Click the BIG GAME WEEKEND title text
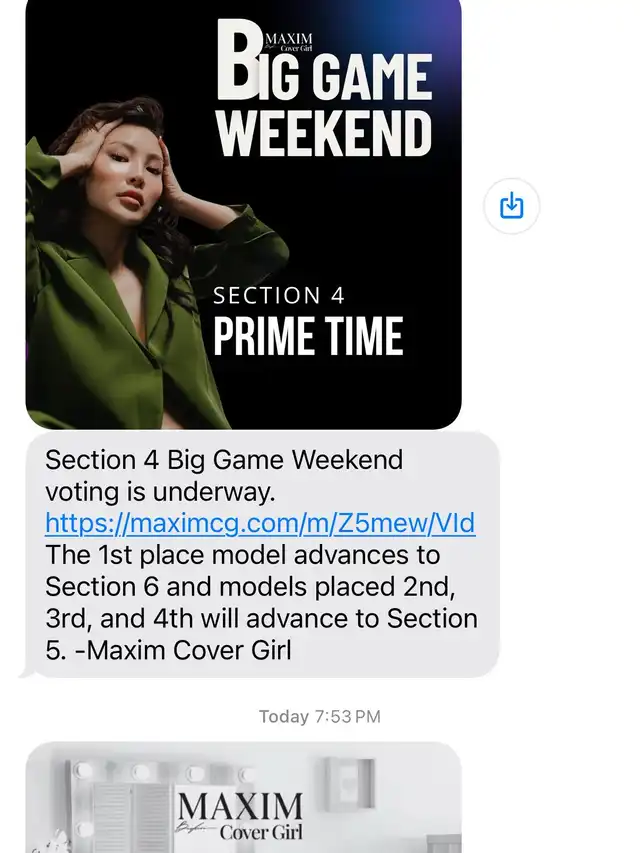The image size is (640, 853). pos(325,90)
